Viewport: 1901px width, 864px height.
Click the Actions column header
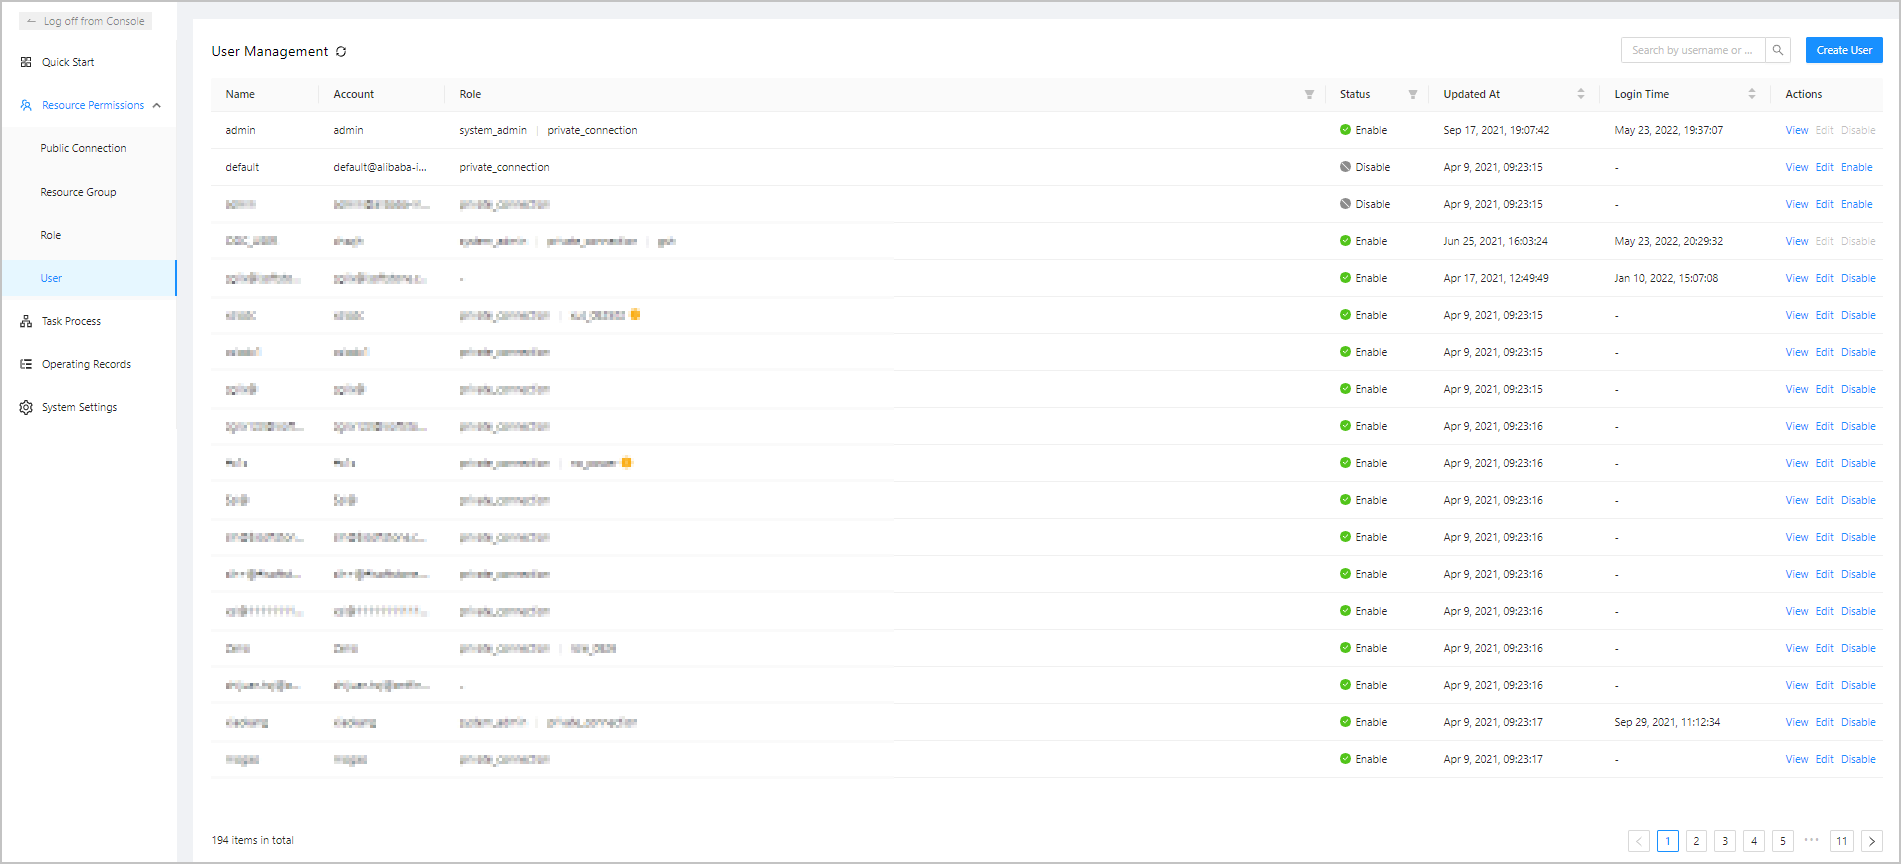point(1804,94)
